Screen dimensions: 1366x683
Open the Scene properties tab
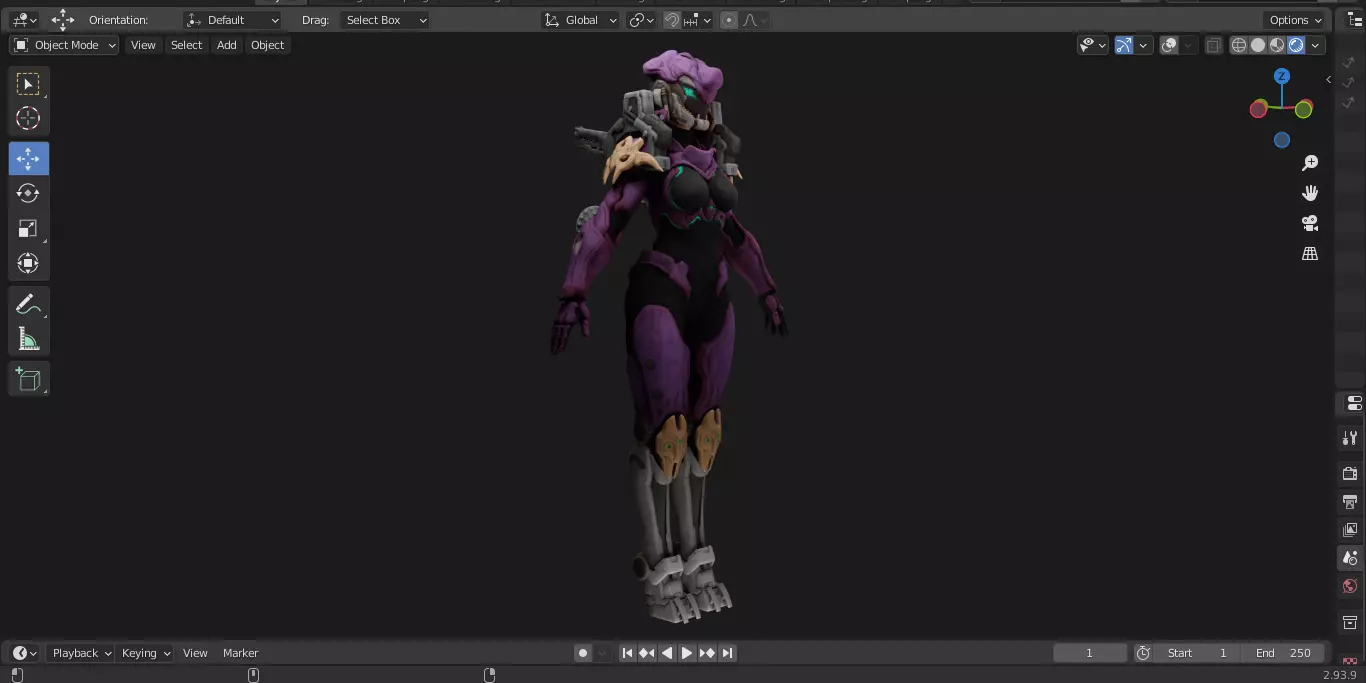(x=1350, y=558)
